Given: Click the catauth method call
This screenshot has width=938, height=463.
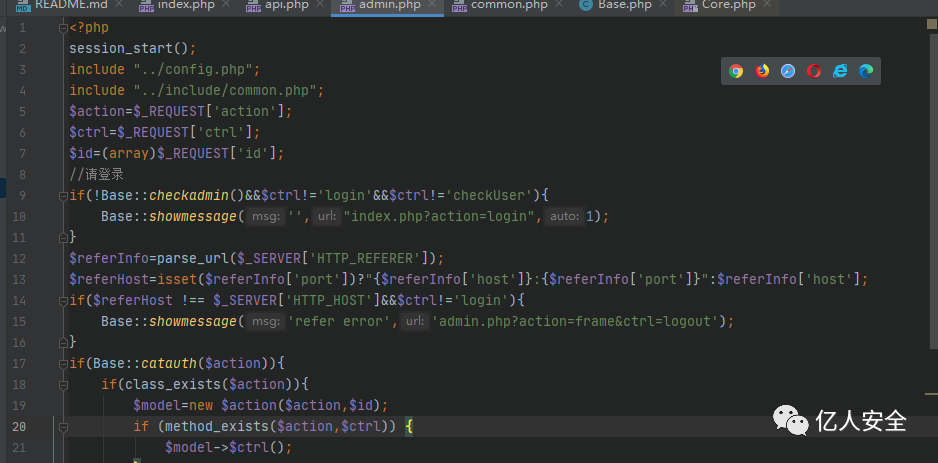Looking at the screenshot, I should (169, 363).
